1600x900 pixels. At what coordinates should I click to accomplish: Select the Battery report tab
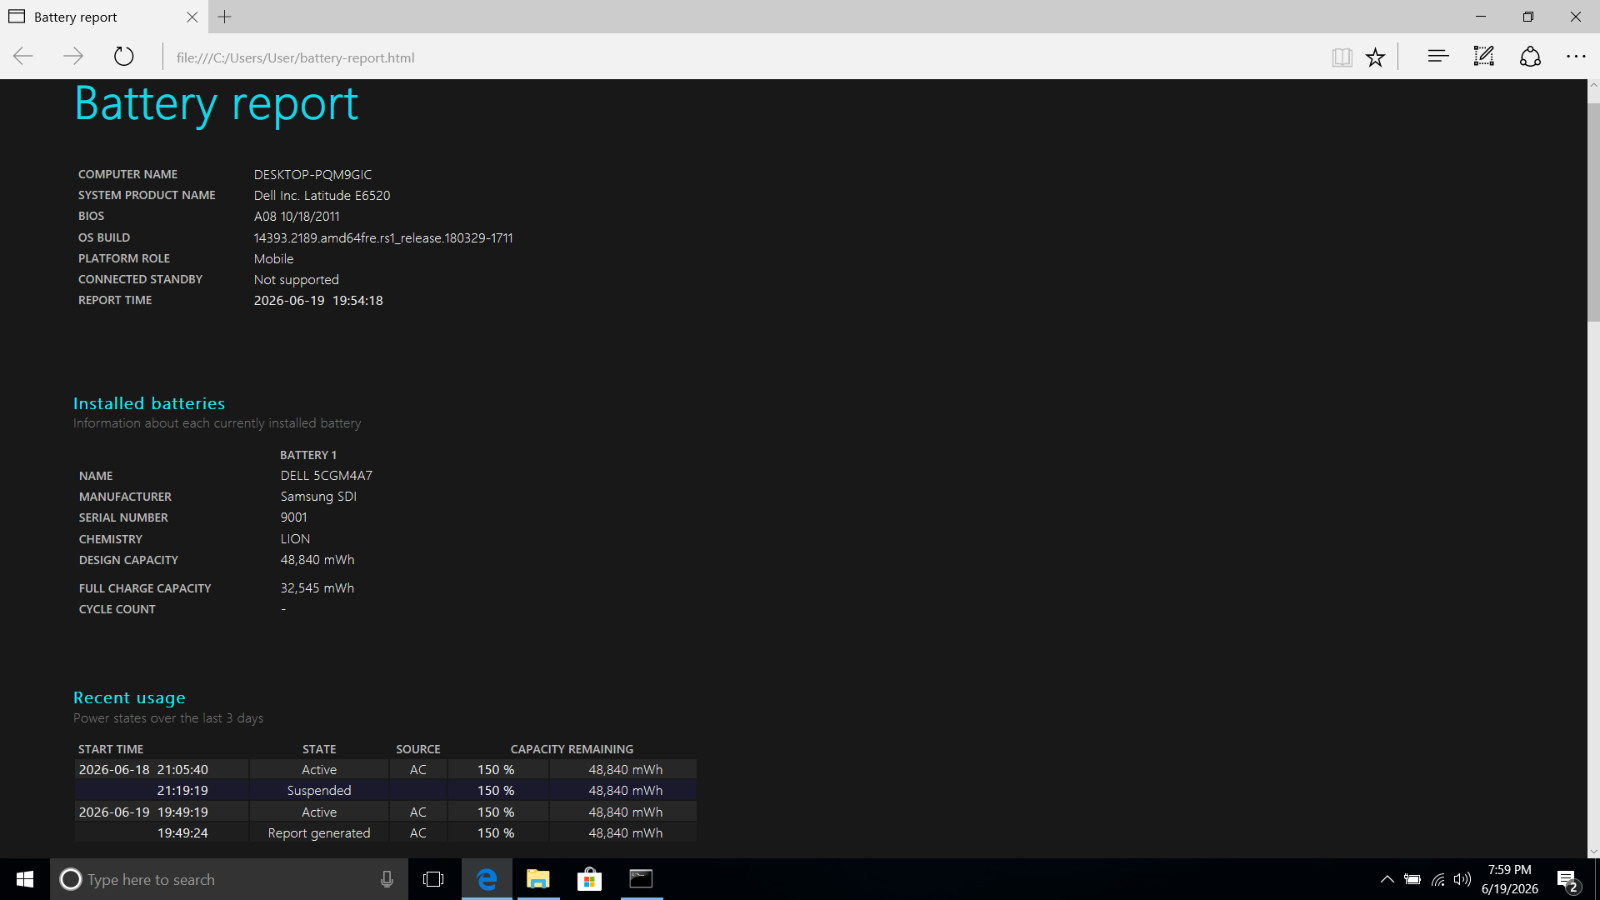coord(103,17)
